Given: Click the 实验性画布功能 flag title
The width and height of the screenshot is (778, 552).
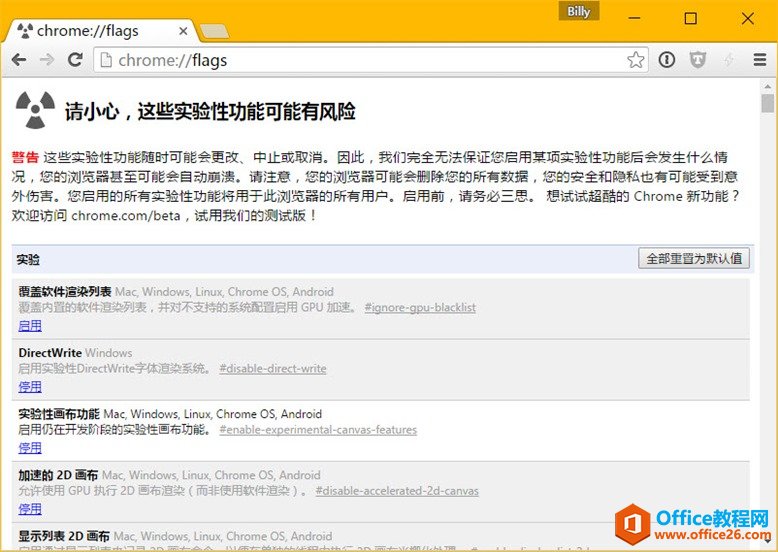Looking at the screenshot, I should point(59,414).
